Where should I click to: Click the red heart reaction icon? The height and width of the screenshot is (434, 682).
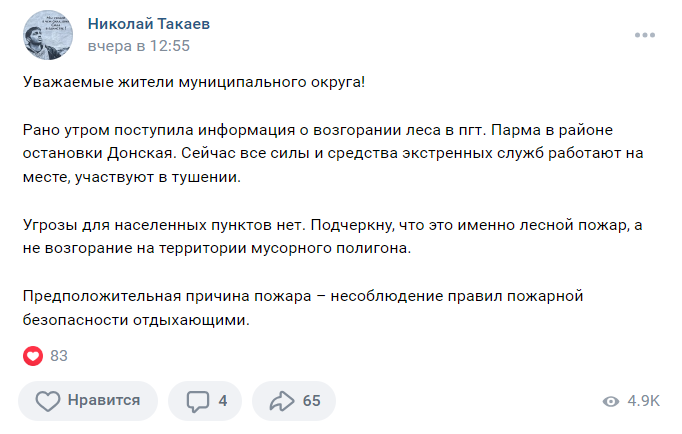click(x=33, y=356)
